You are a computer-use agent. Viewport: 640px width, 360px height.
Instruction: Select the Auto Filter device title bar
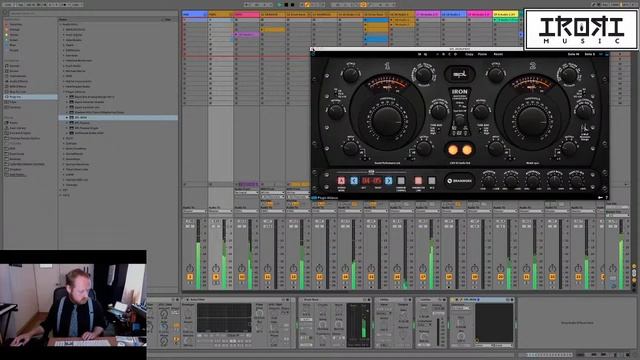(x=238, y=300)
